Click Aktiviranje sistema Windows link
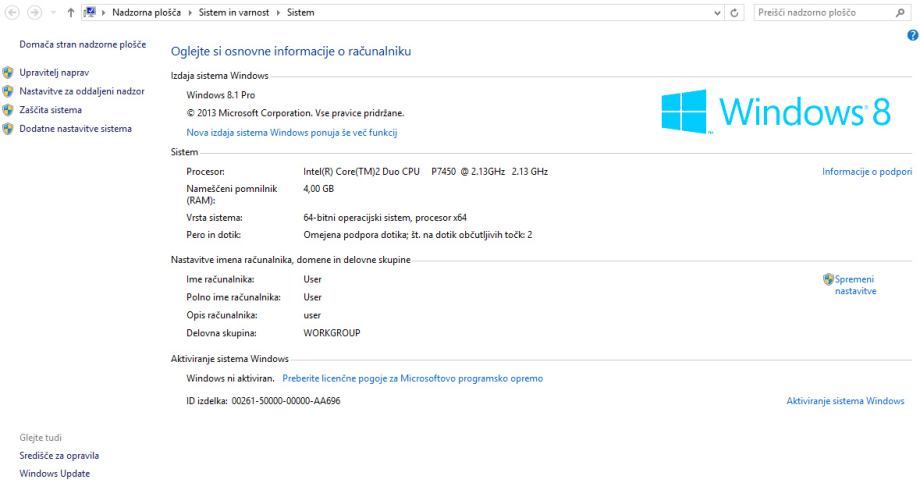 845,401
